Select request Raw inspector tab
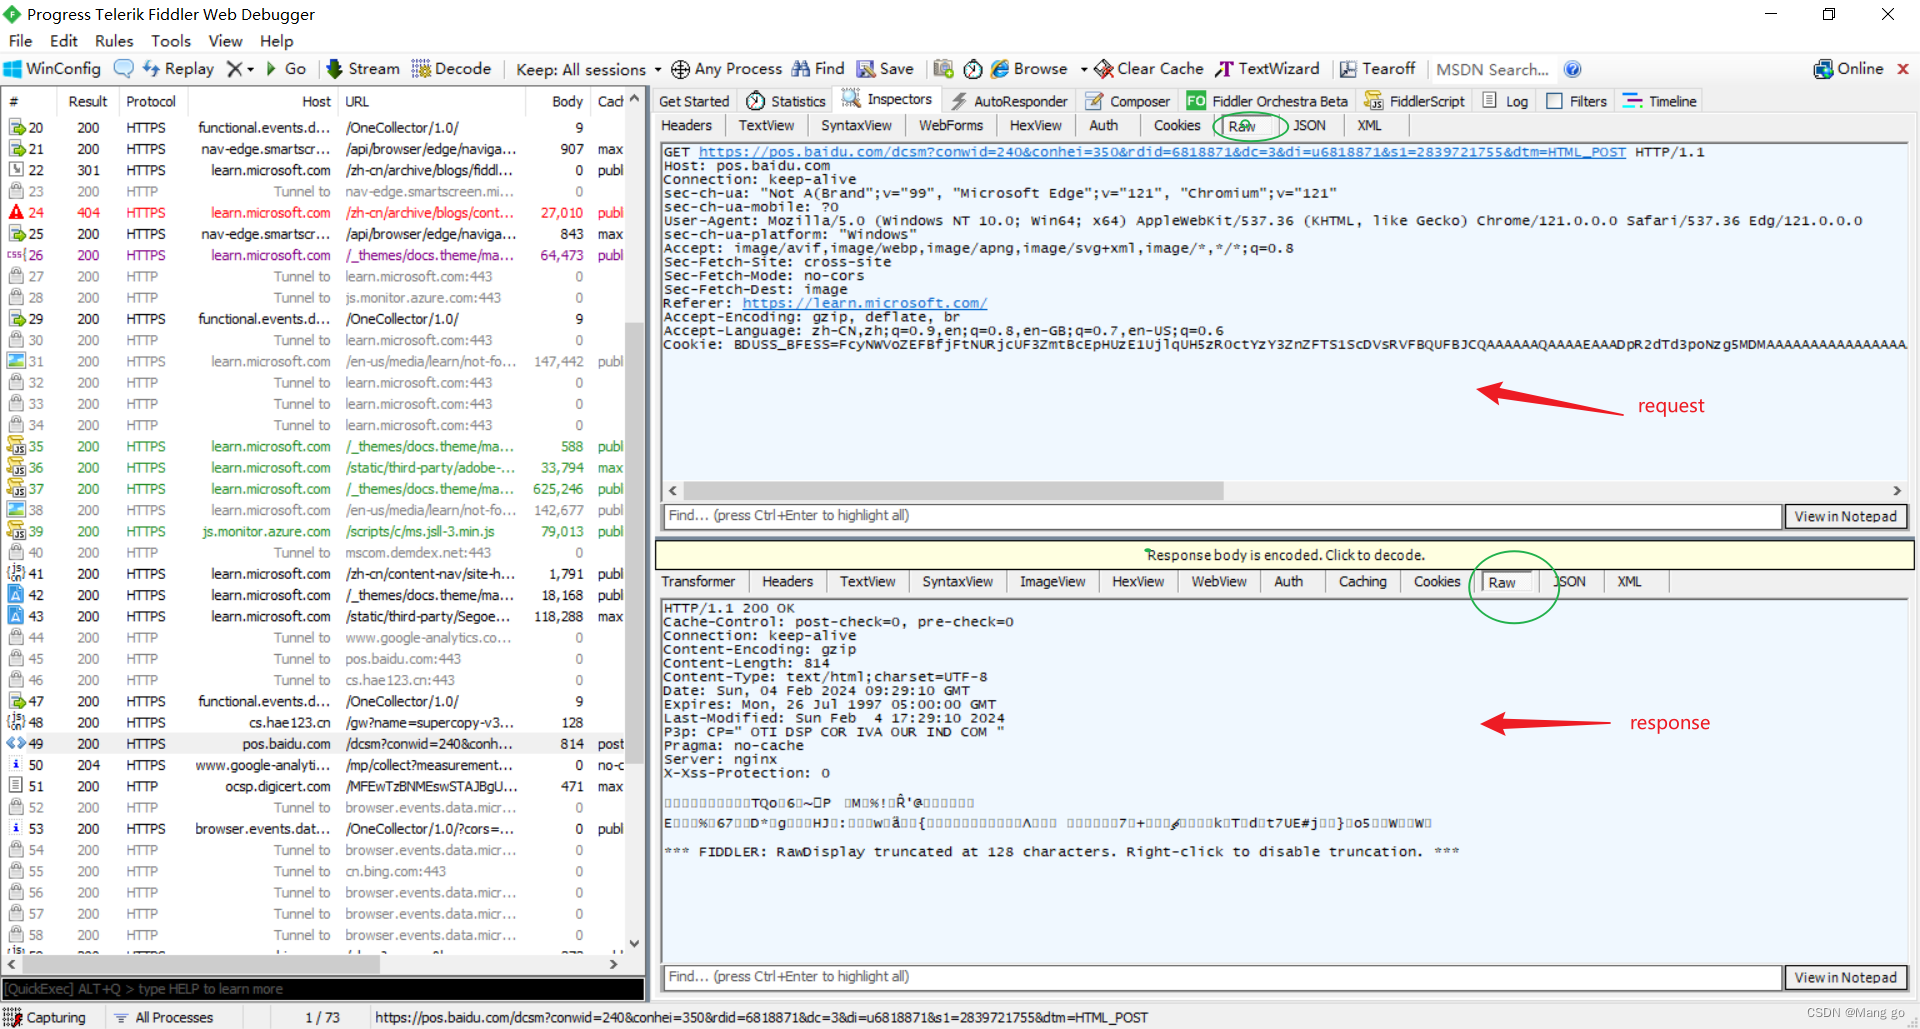This screenshot has width=1920, height=1029. tap(1243, 126)
